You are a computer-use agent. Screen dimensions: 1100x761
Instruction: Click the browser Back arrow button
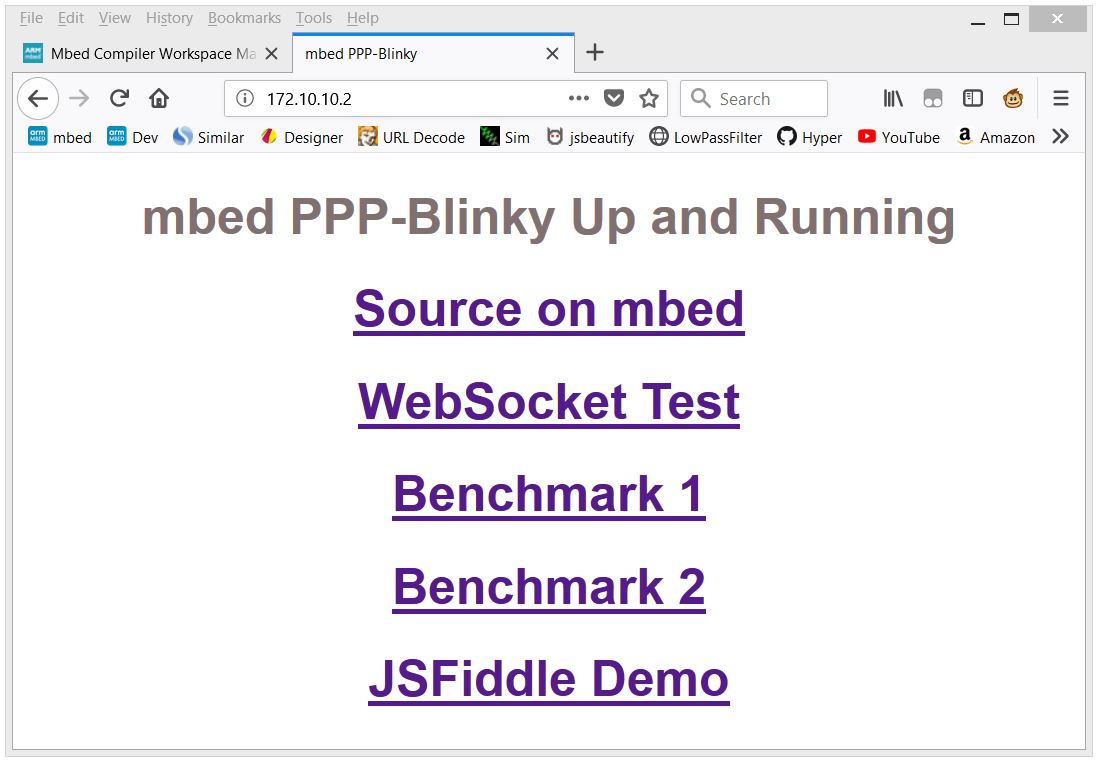pos(38,98)
